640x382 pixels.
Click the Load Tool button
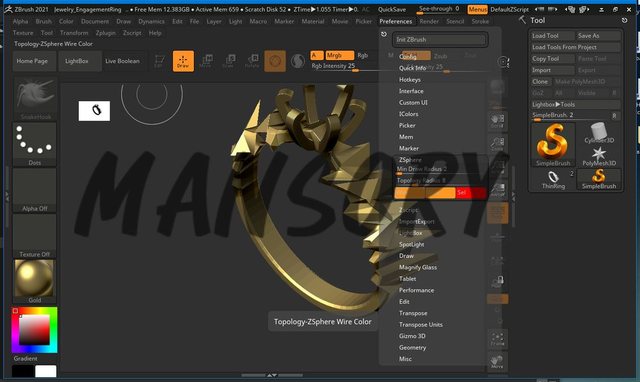[553, 36]
